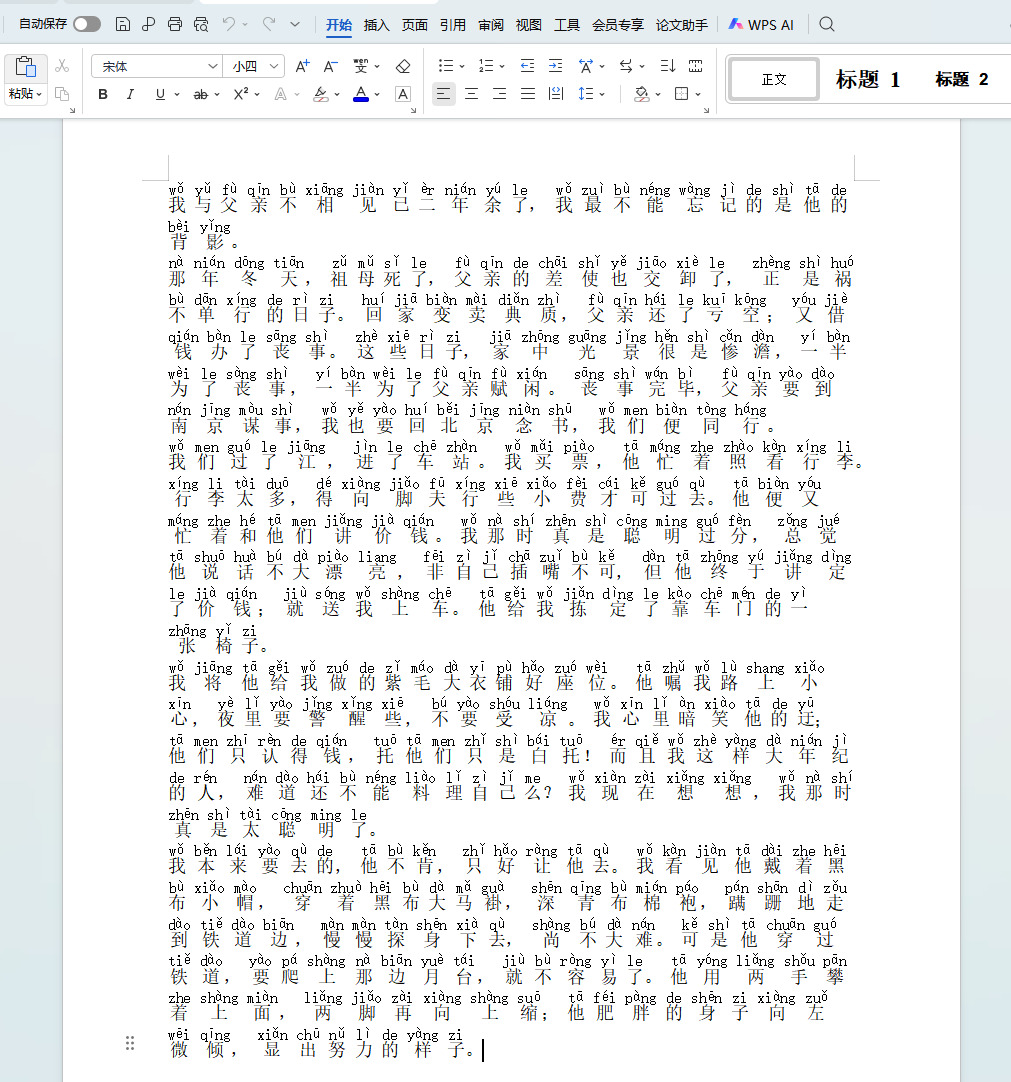The width and height of the screenshot is (1011, 1082).
Task: Toggle center paragraph alignment
Action: coord(471,94)
